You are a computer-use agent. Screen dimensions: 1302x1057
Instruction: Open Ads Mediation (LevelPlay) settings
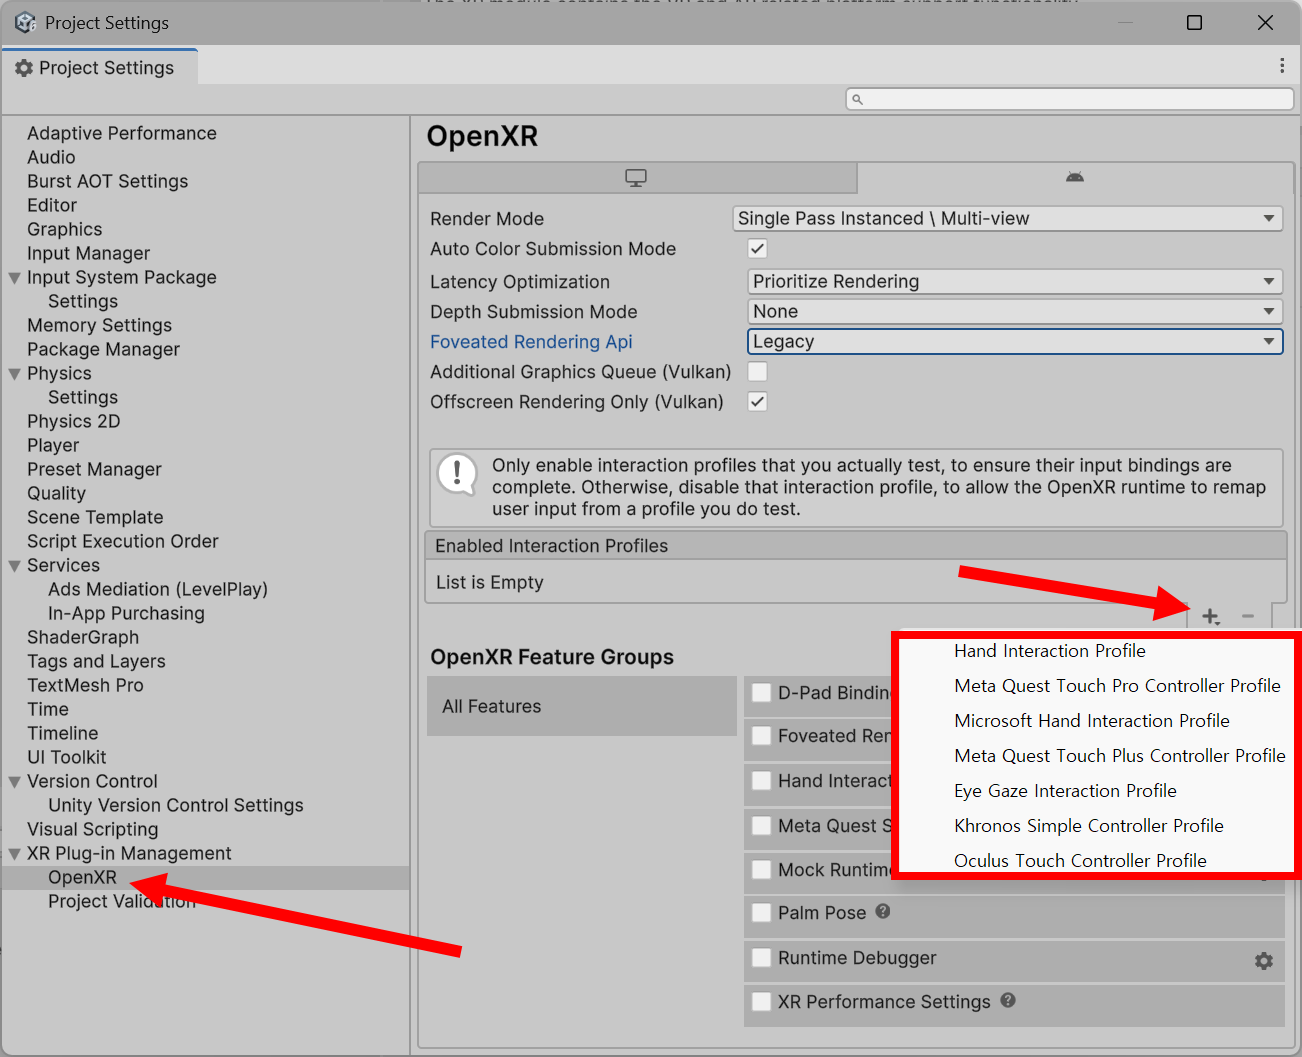[158, 590]
